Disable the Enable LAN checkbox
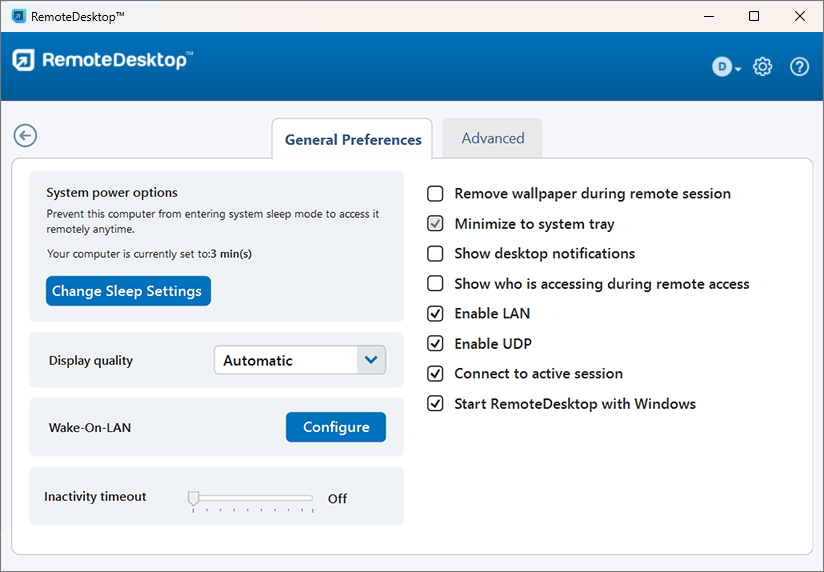 tap(435, 314)
